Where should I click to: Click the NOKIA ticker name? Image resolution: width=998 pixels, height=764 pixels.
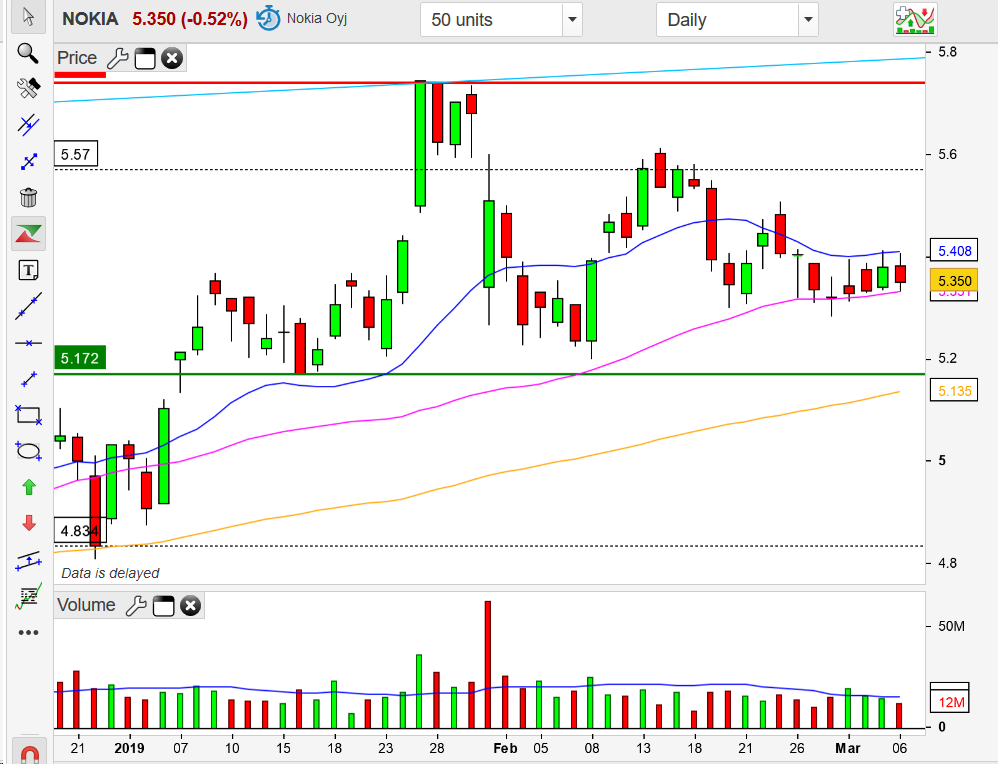point(90,19)
